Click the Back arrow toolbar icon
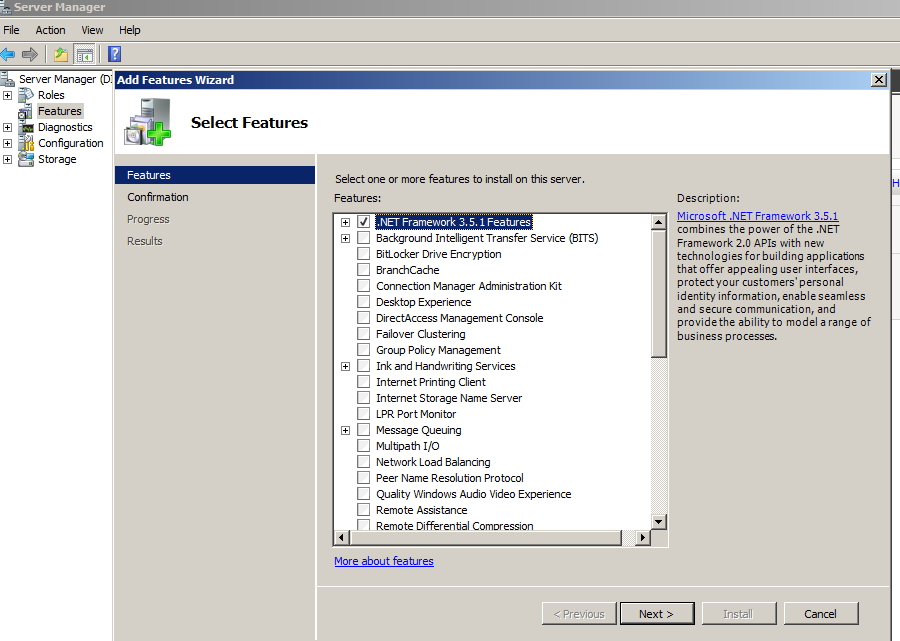900x641 pixels. pyautogui.click(x=8, y=54)
